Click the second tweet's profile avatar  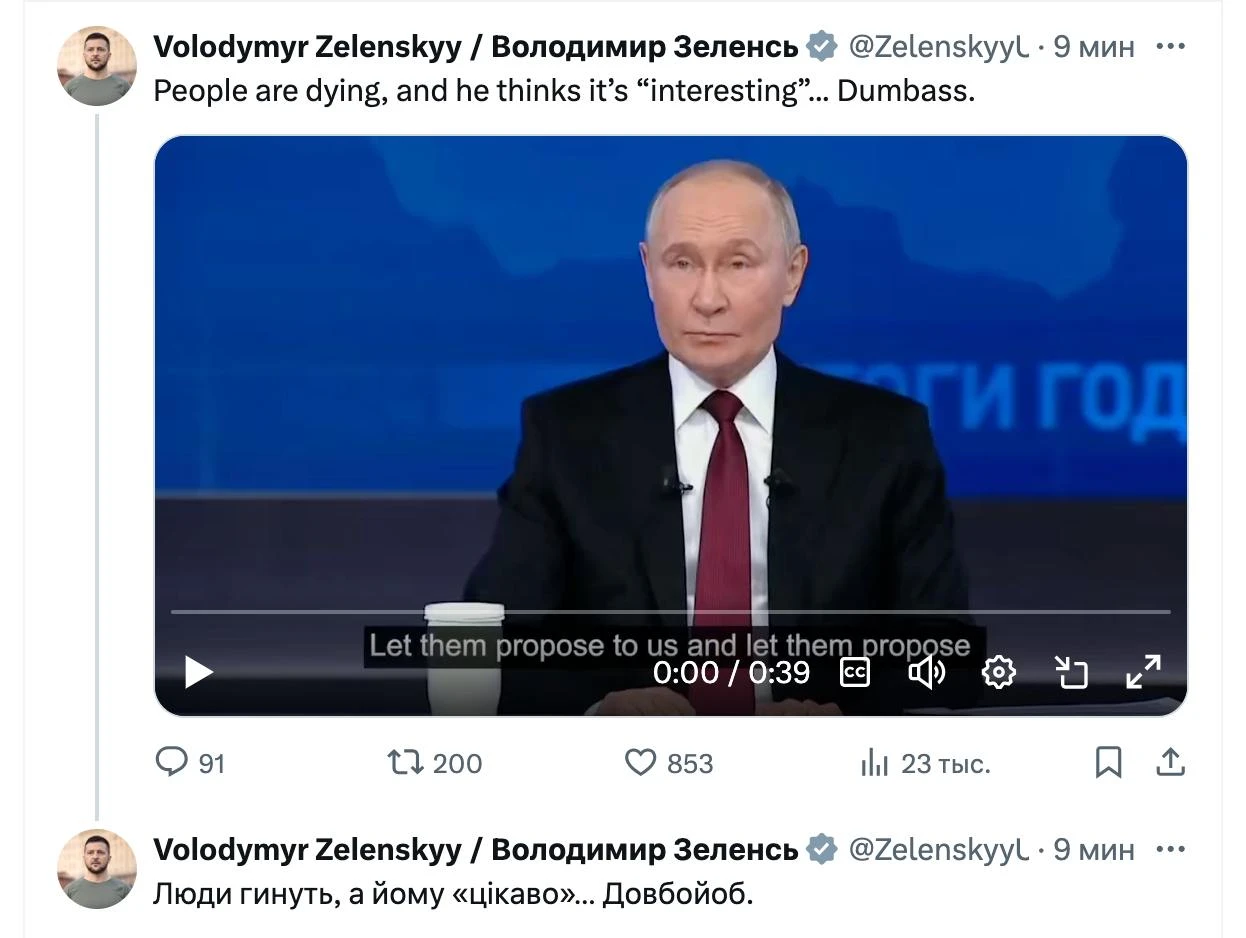click(96, 868)
